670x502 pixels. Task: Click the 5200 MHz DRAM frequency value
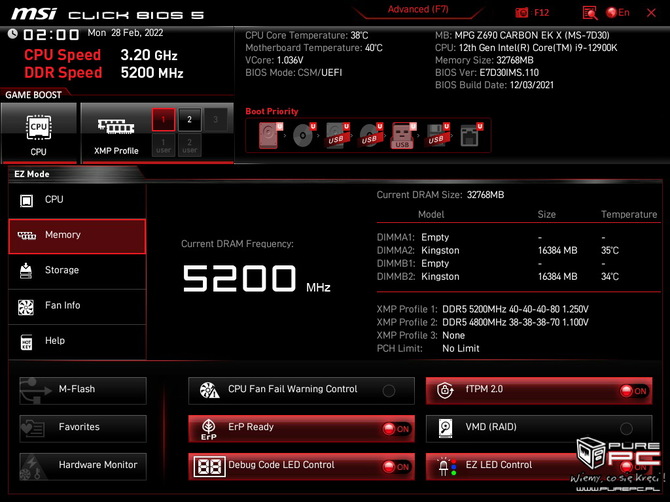coord(256,279)
